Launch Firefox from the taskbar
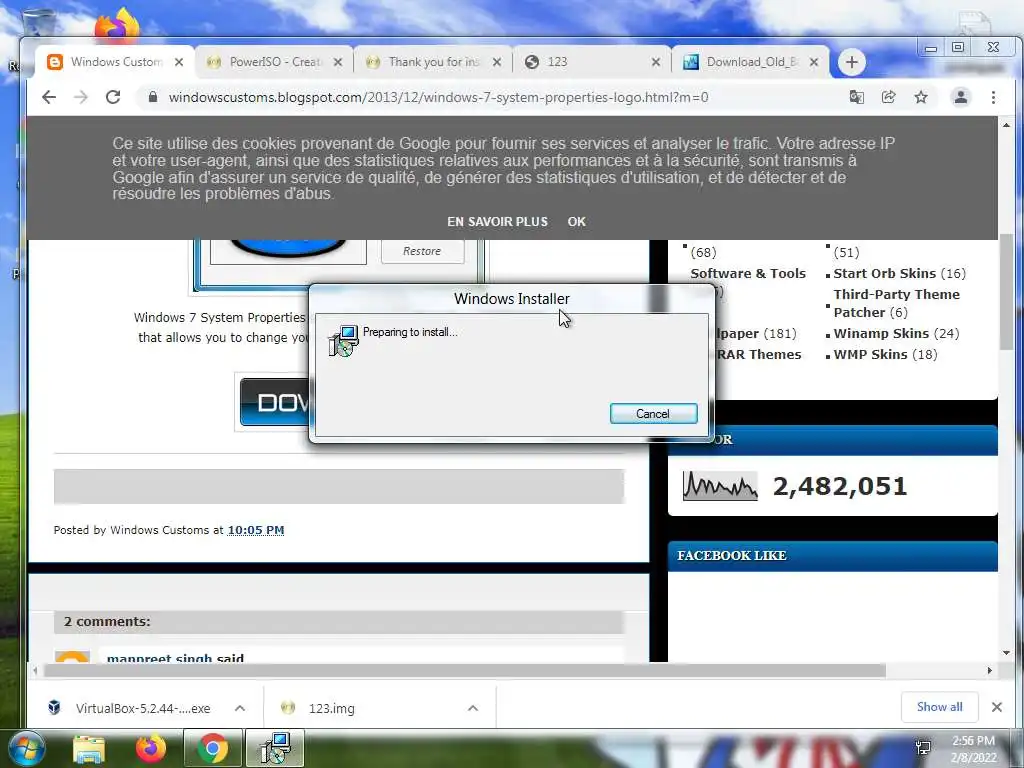The image size is (1024, 768). point(150,748)
